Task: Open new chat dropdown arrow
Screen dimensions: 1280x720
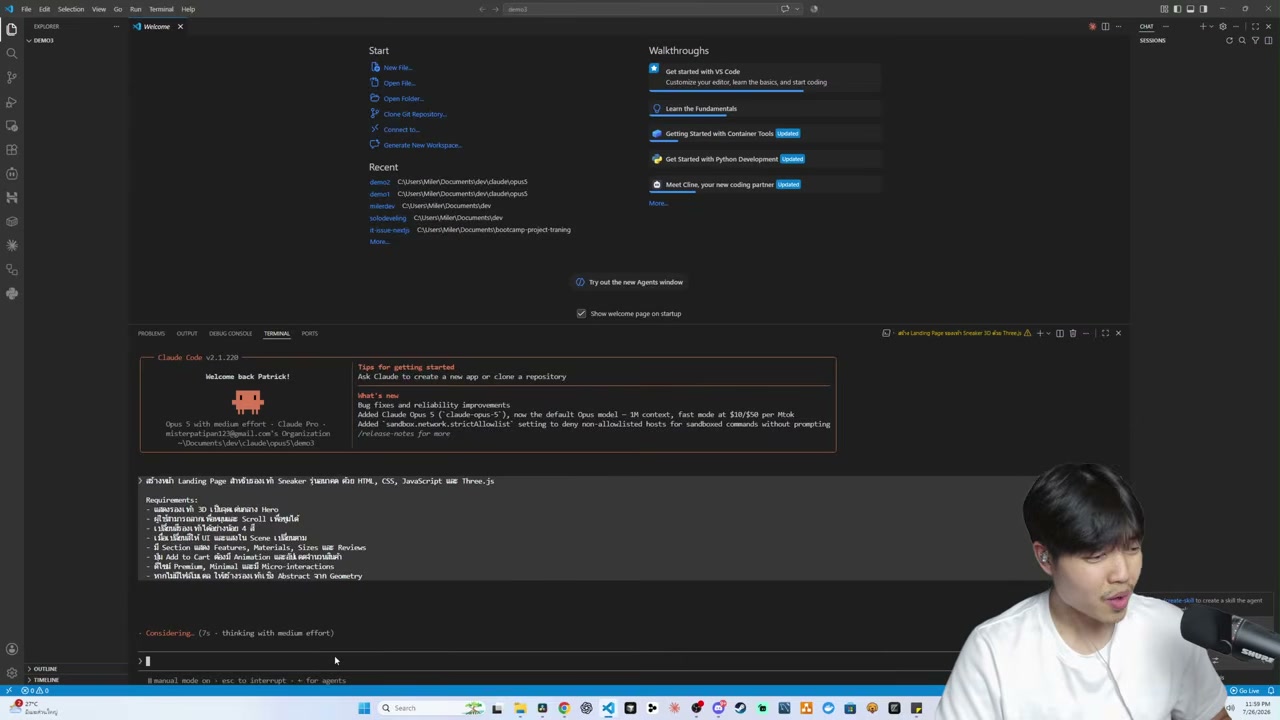Action: click(x=1211, y=26)
